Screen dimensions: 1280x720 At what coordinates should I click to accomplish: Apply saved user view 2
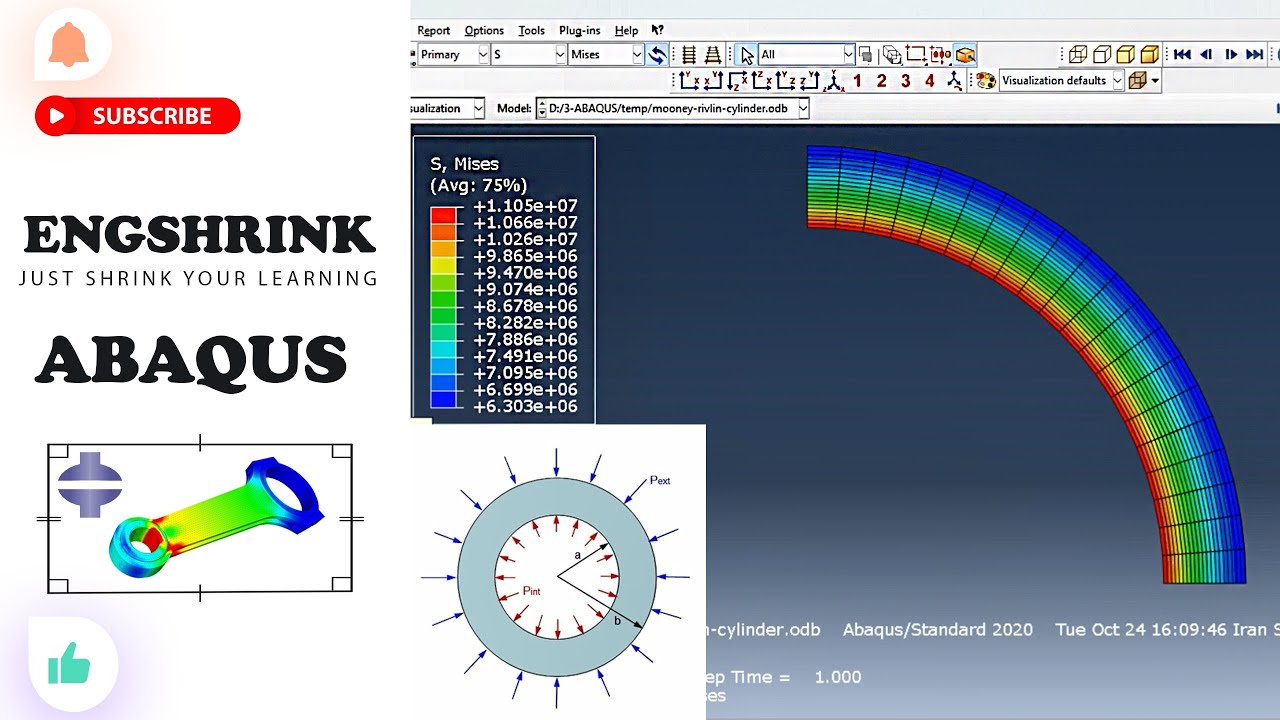point(881,80)
